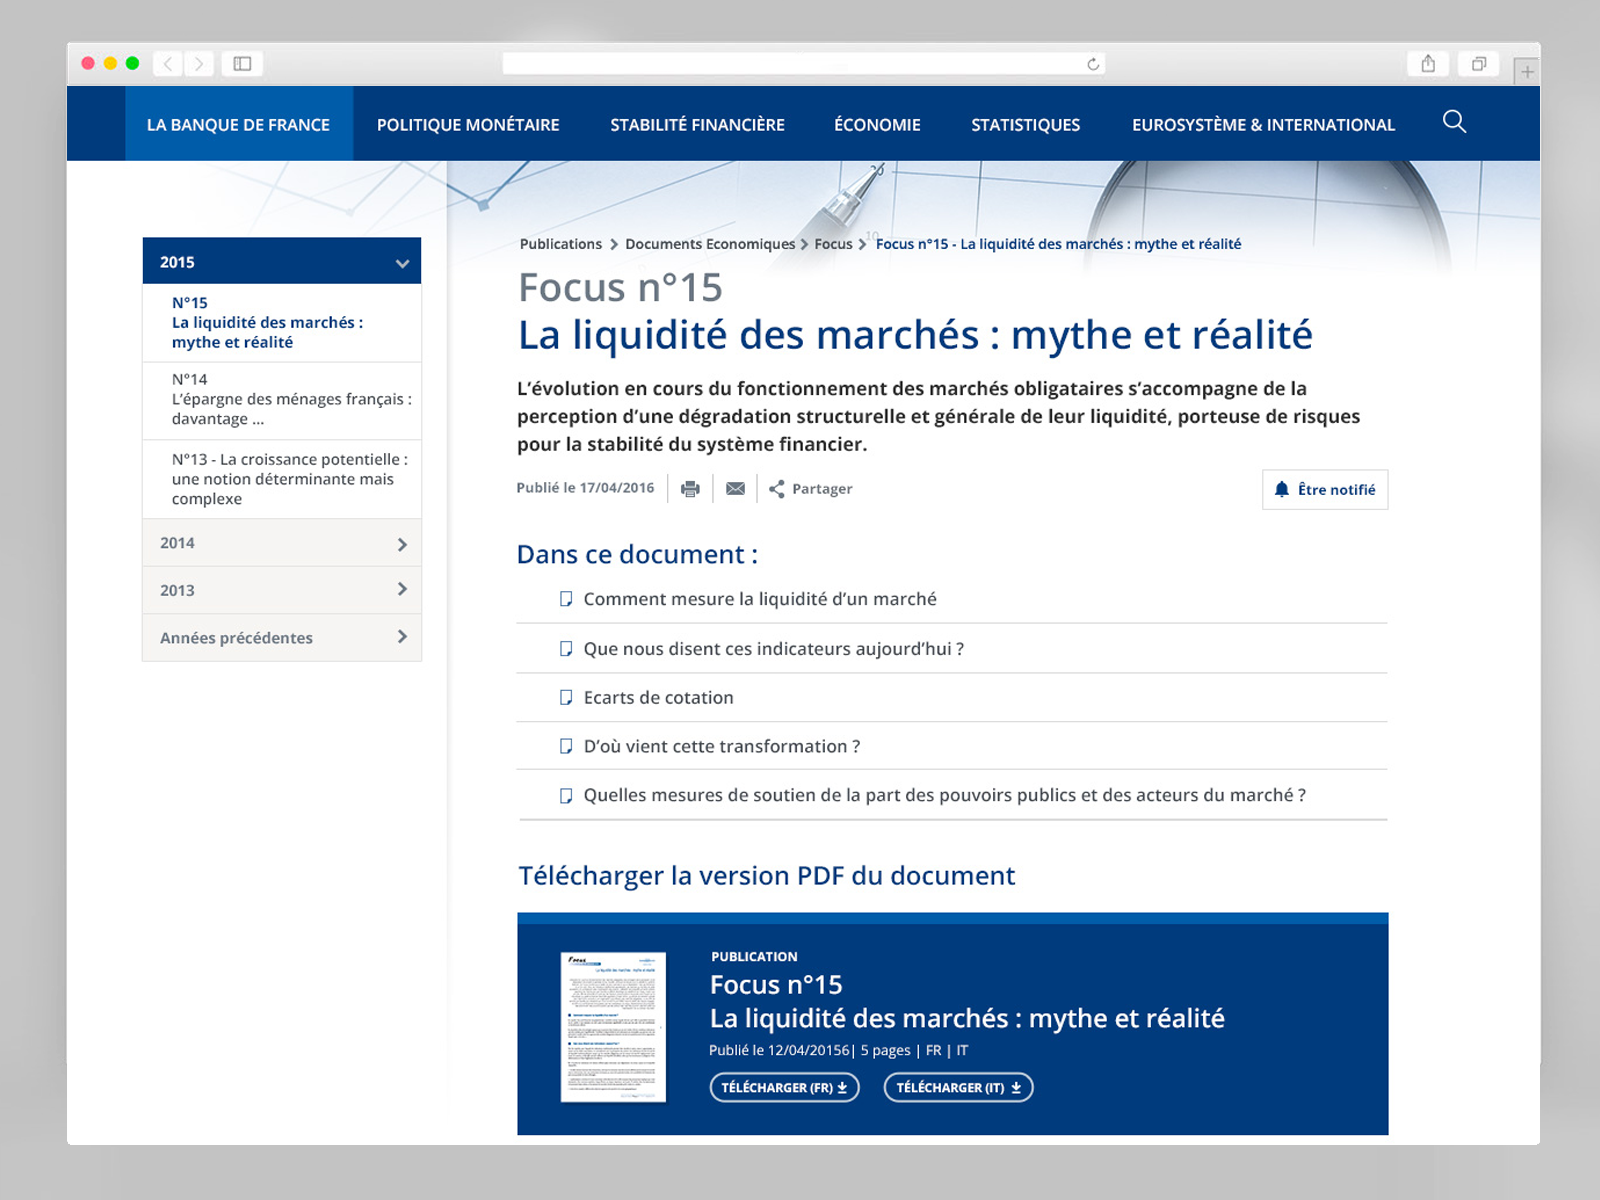Click PDF cover thumbnail of Focus n°15
The height and width of the screenshot is (1200, 1600).
point(613,1027)
